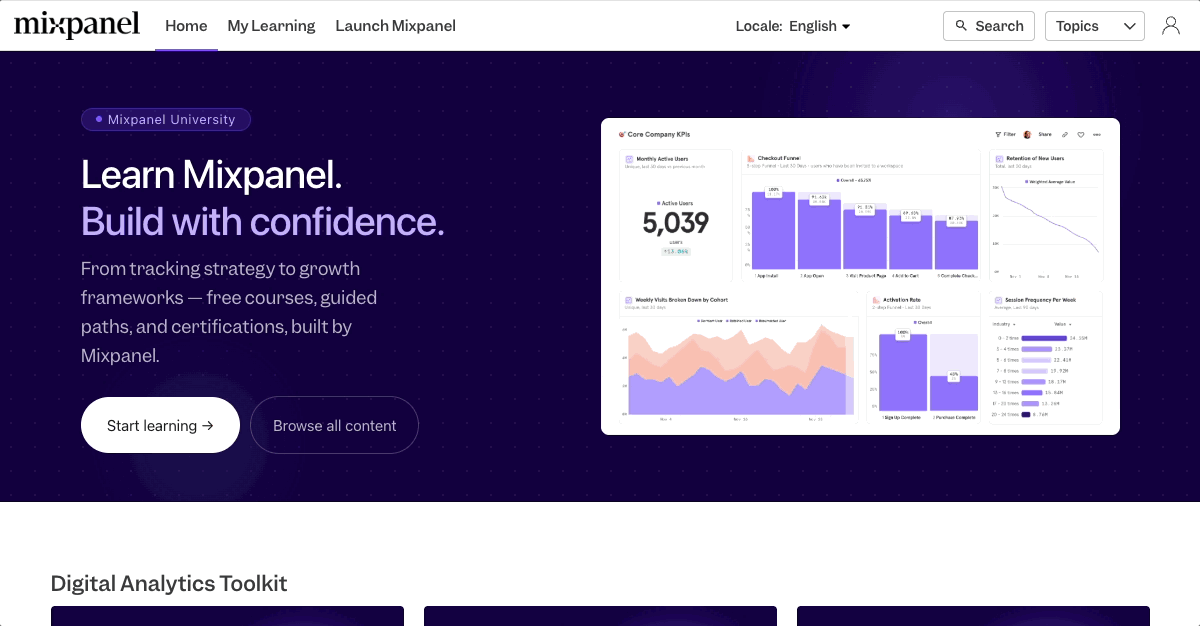
Task: Click the 'Build with confidence.' heading
Action: pyautogui.click(x=262, y=221)
